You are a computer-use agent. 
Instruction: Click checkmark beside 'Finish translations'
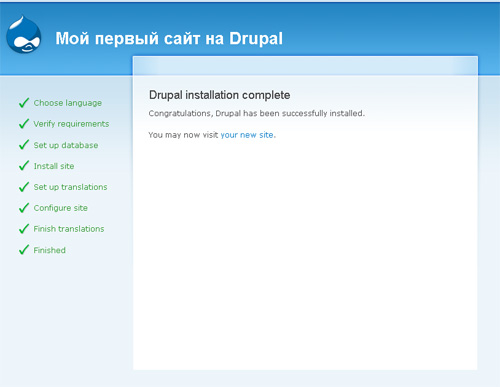[x=24, y=229]
